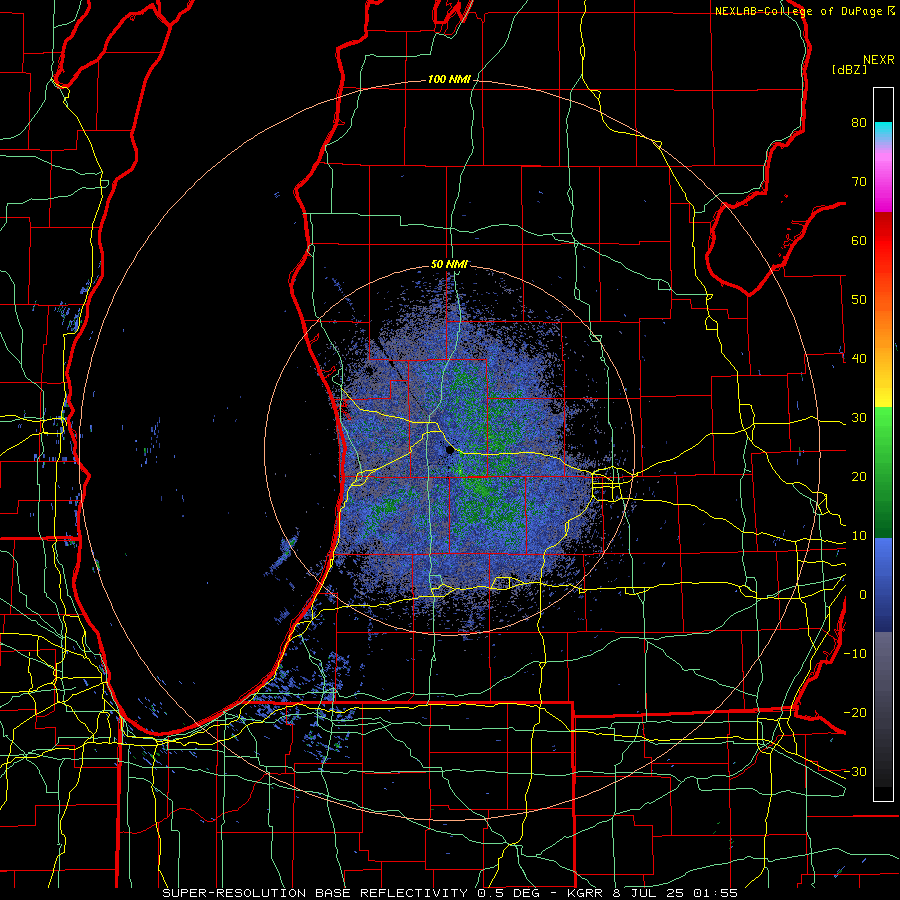Select the 50 NMI range ring label

[x=449, y=264]
